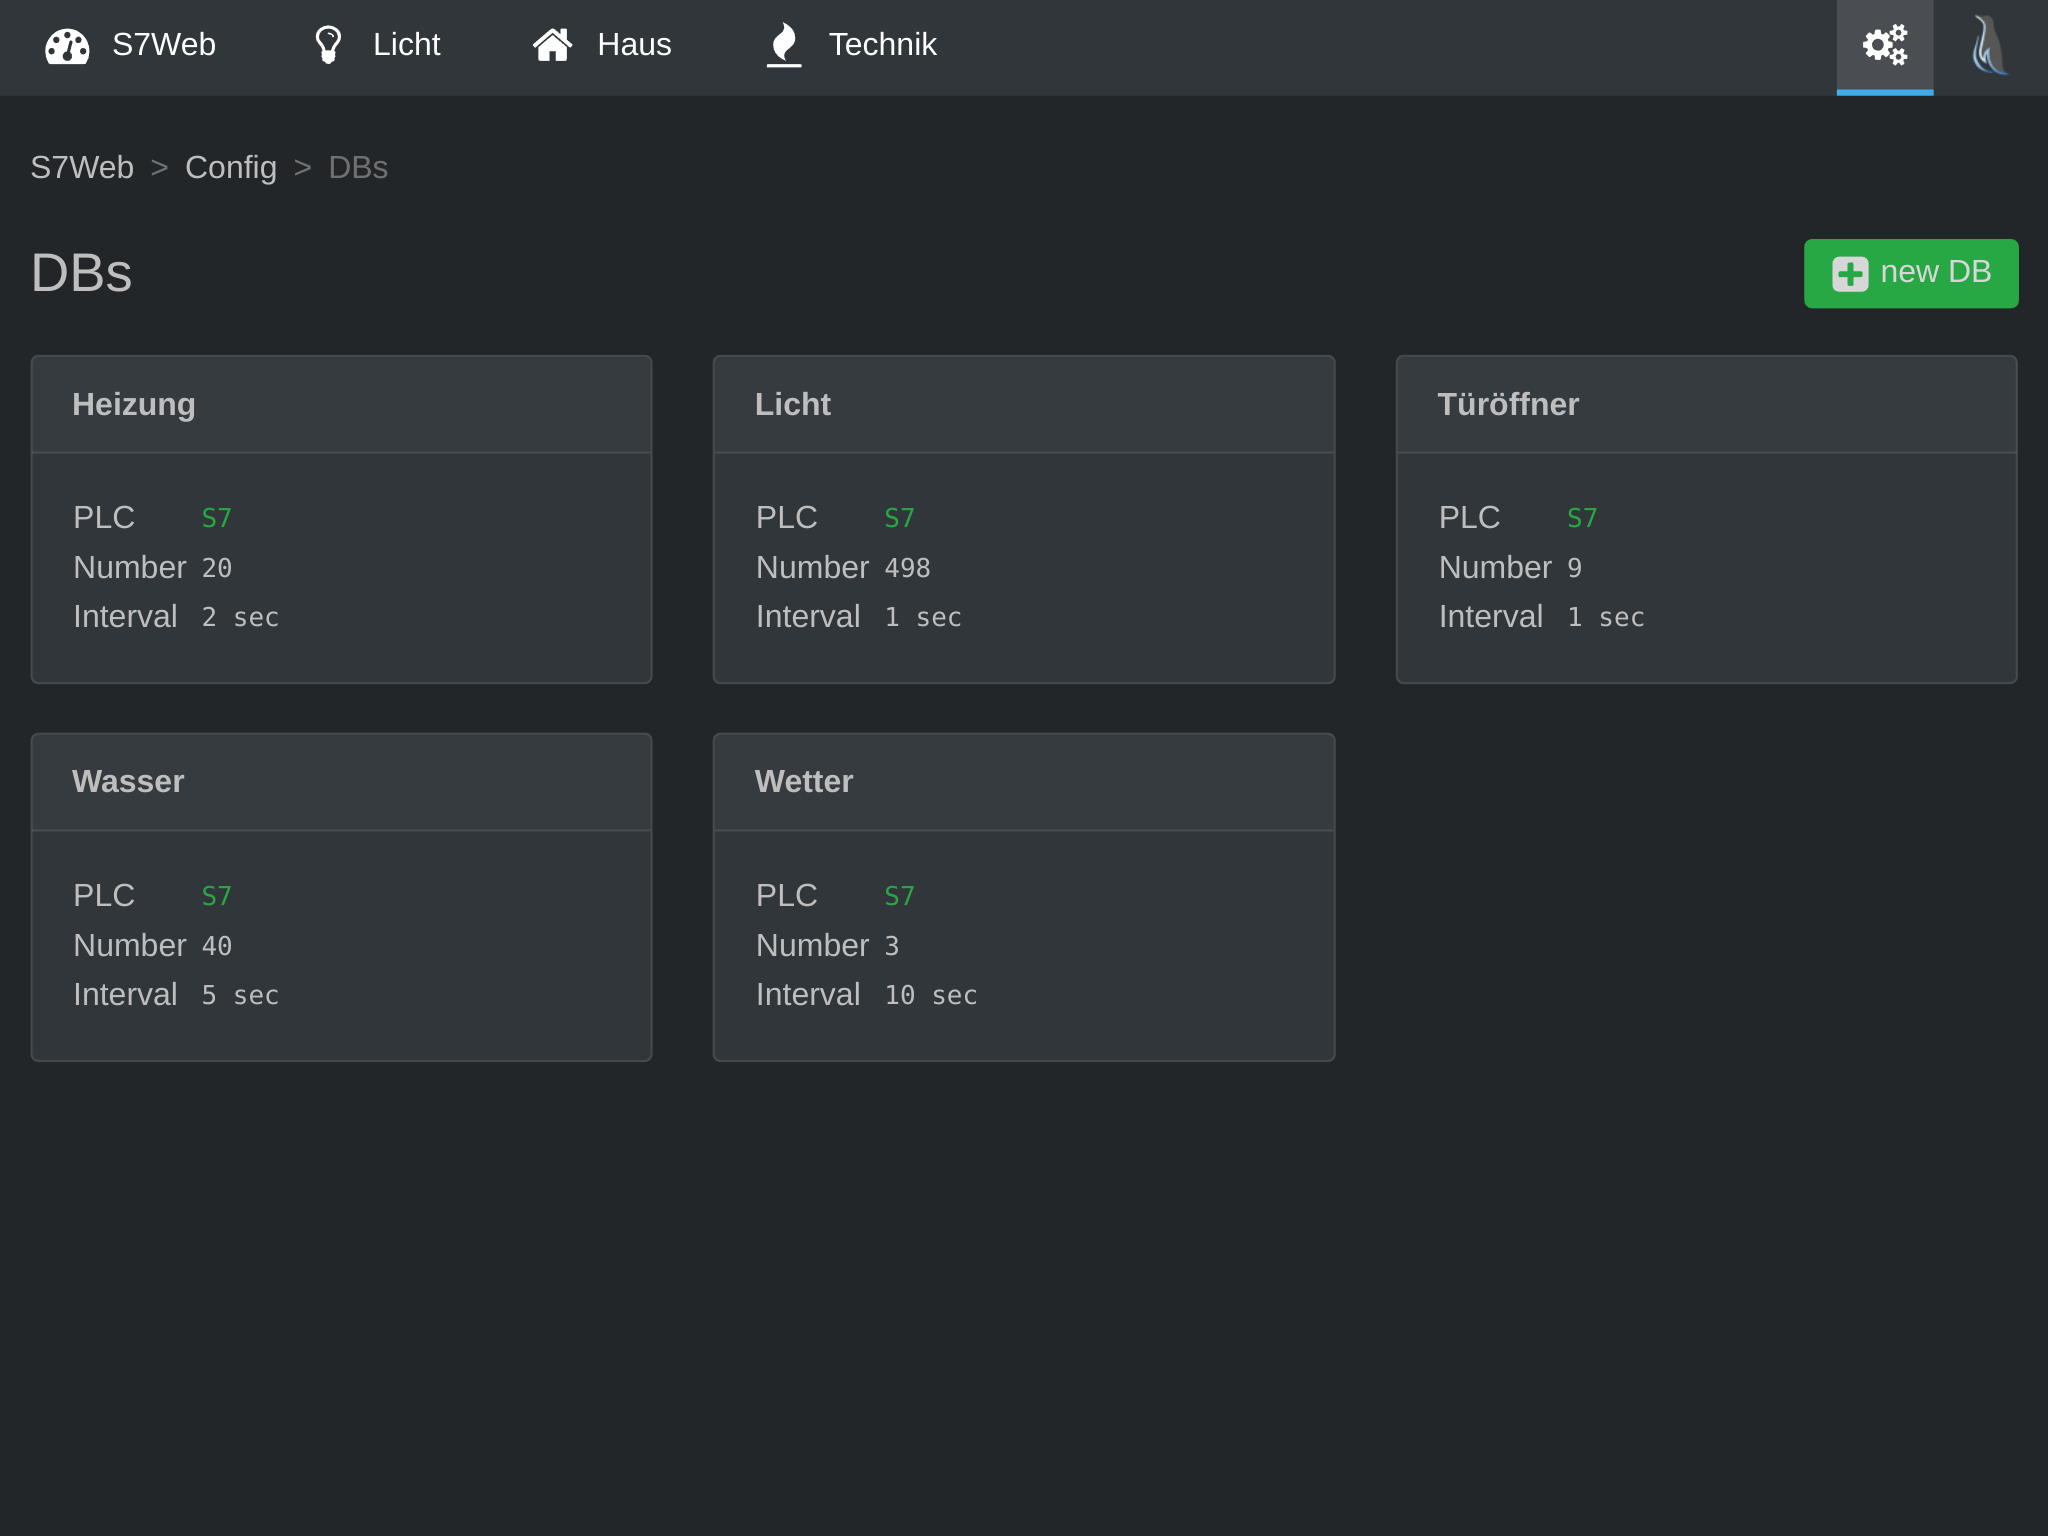Image resolution: width=2048 pixels, height=1536 pixels.
Task: Click number 498 in Licht card
Action: click(x=908, y=568)
